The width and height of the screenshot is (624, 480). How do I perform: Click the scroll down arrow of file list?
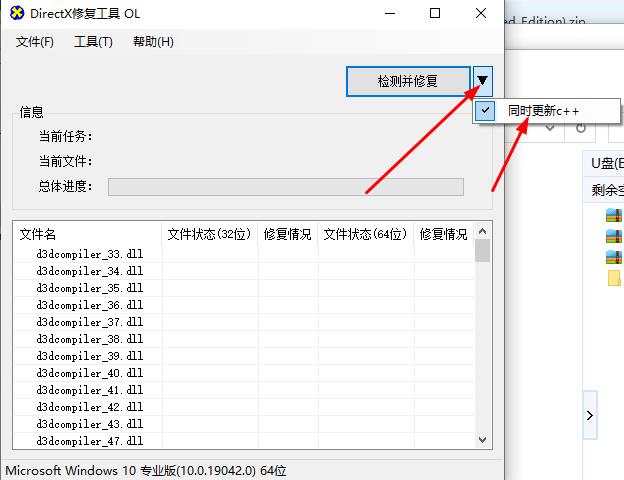pyautogui.click(x=483, y=440)
